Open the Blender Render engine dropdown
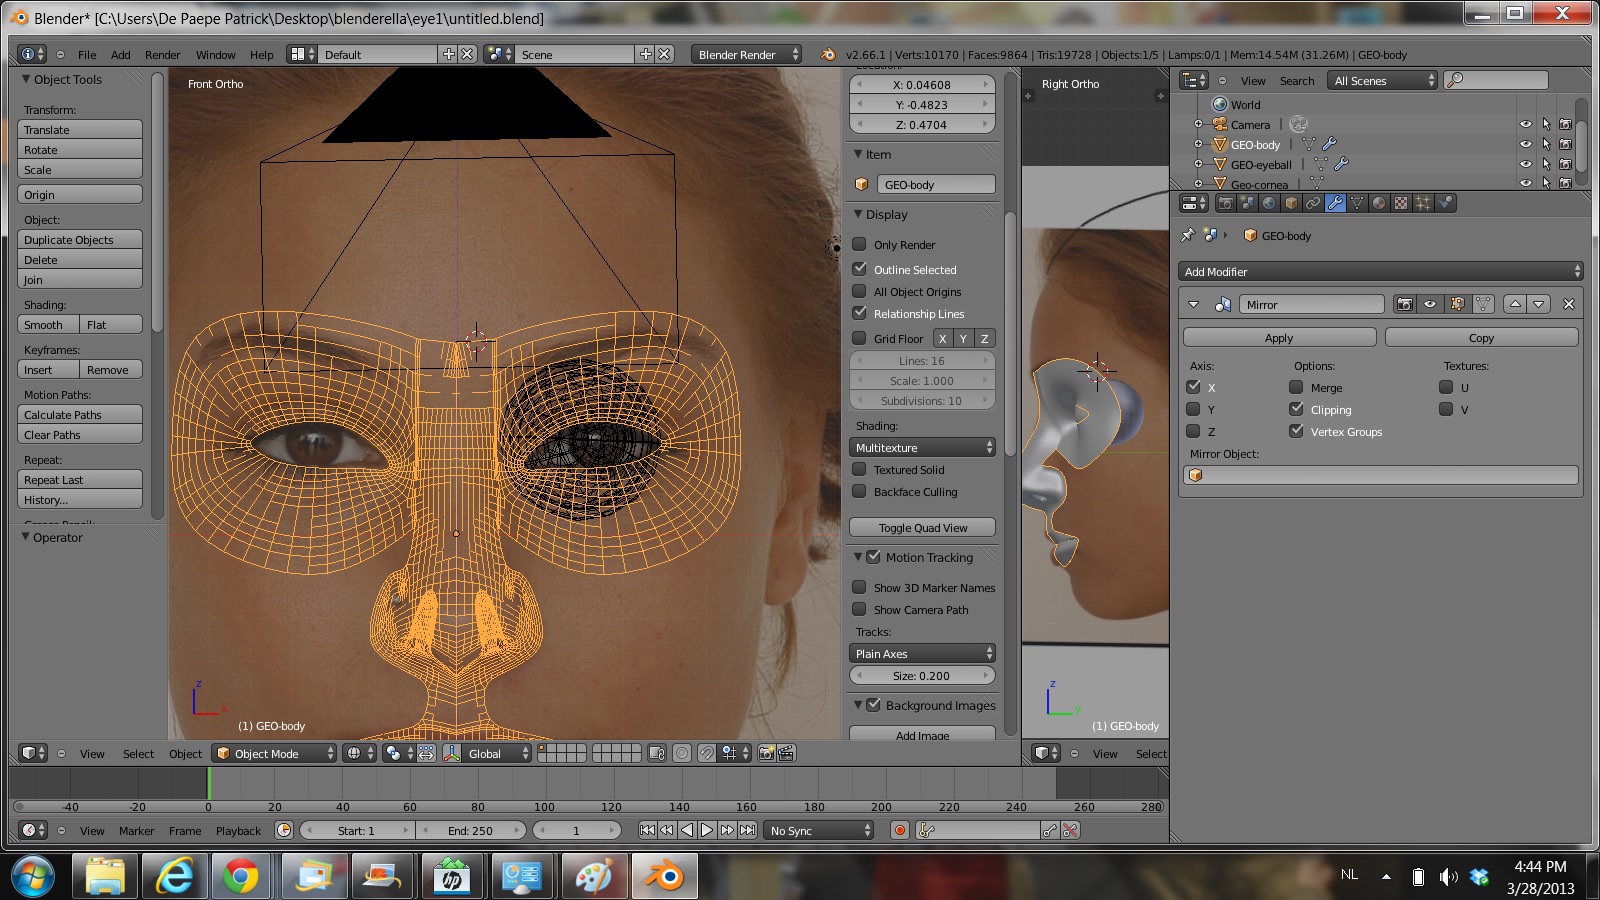The image size is (1600, 900). click(746, 54)
